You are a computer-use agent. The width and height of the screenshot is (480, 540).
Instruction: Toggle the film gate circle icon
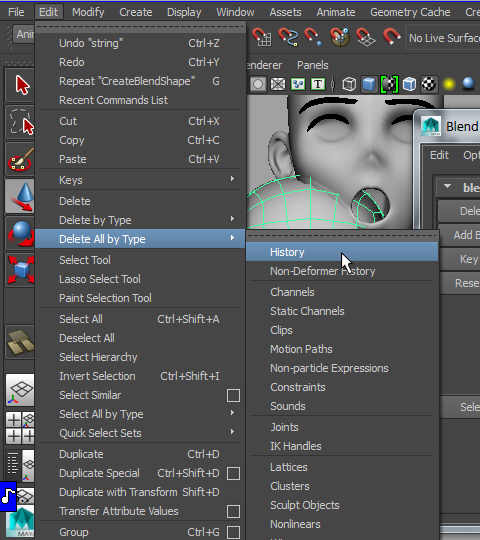point(258,84)
